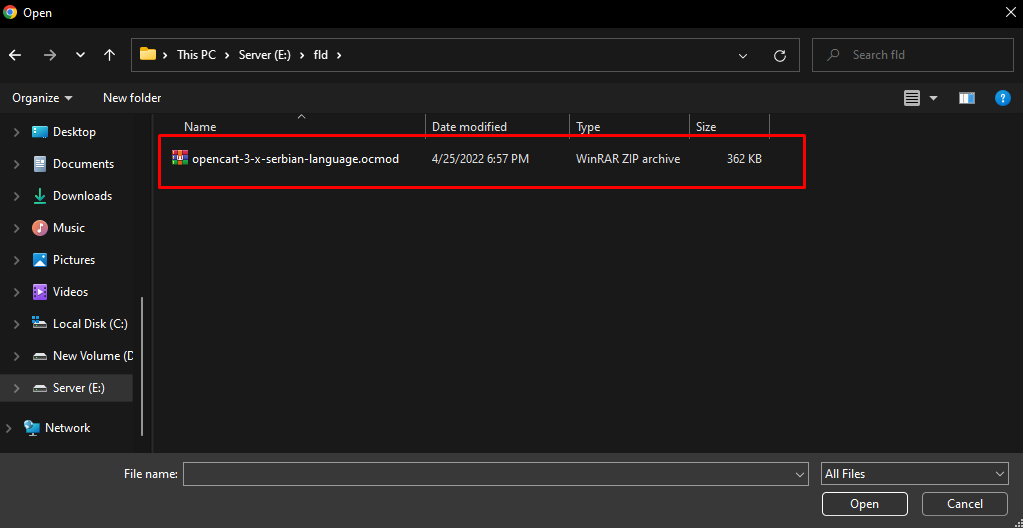Open Desktop in the navigation pane
Screen dimensions: 1023x528
pos(74,132)
